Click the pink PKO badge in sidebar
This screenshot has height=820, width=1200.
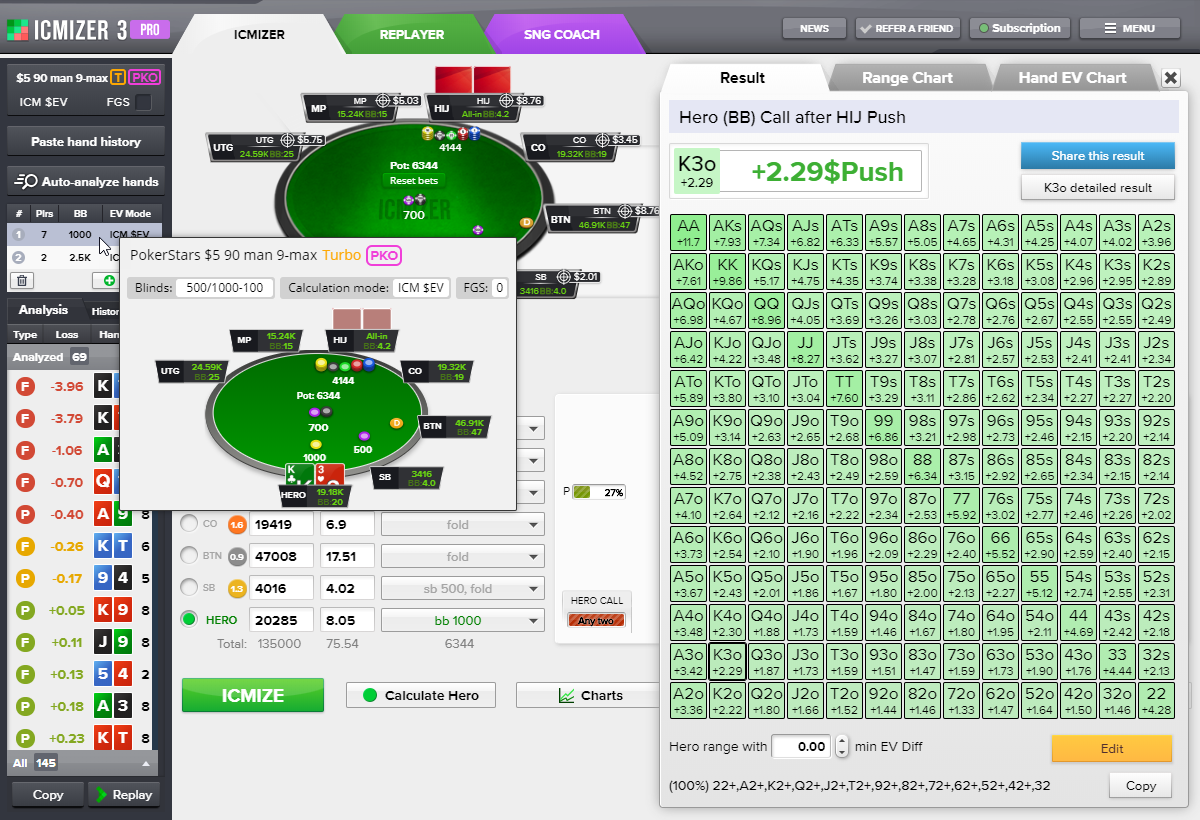(145, 78)
